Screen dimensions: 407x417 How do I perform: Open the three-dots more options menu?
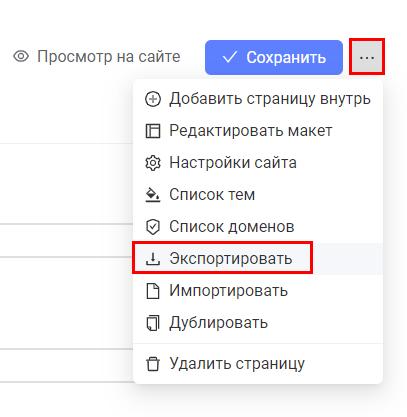click(367, 57)
